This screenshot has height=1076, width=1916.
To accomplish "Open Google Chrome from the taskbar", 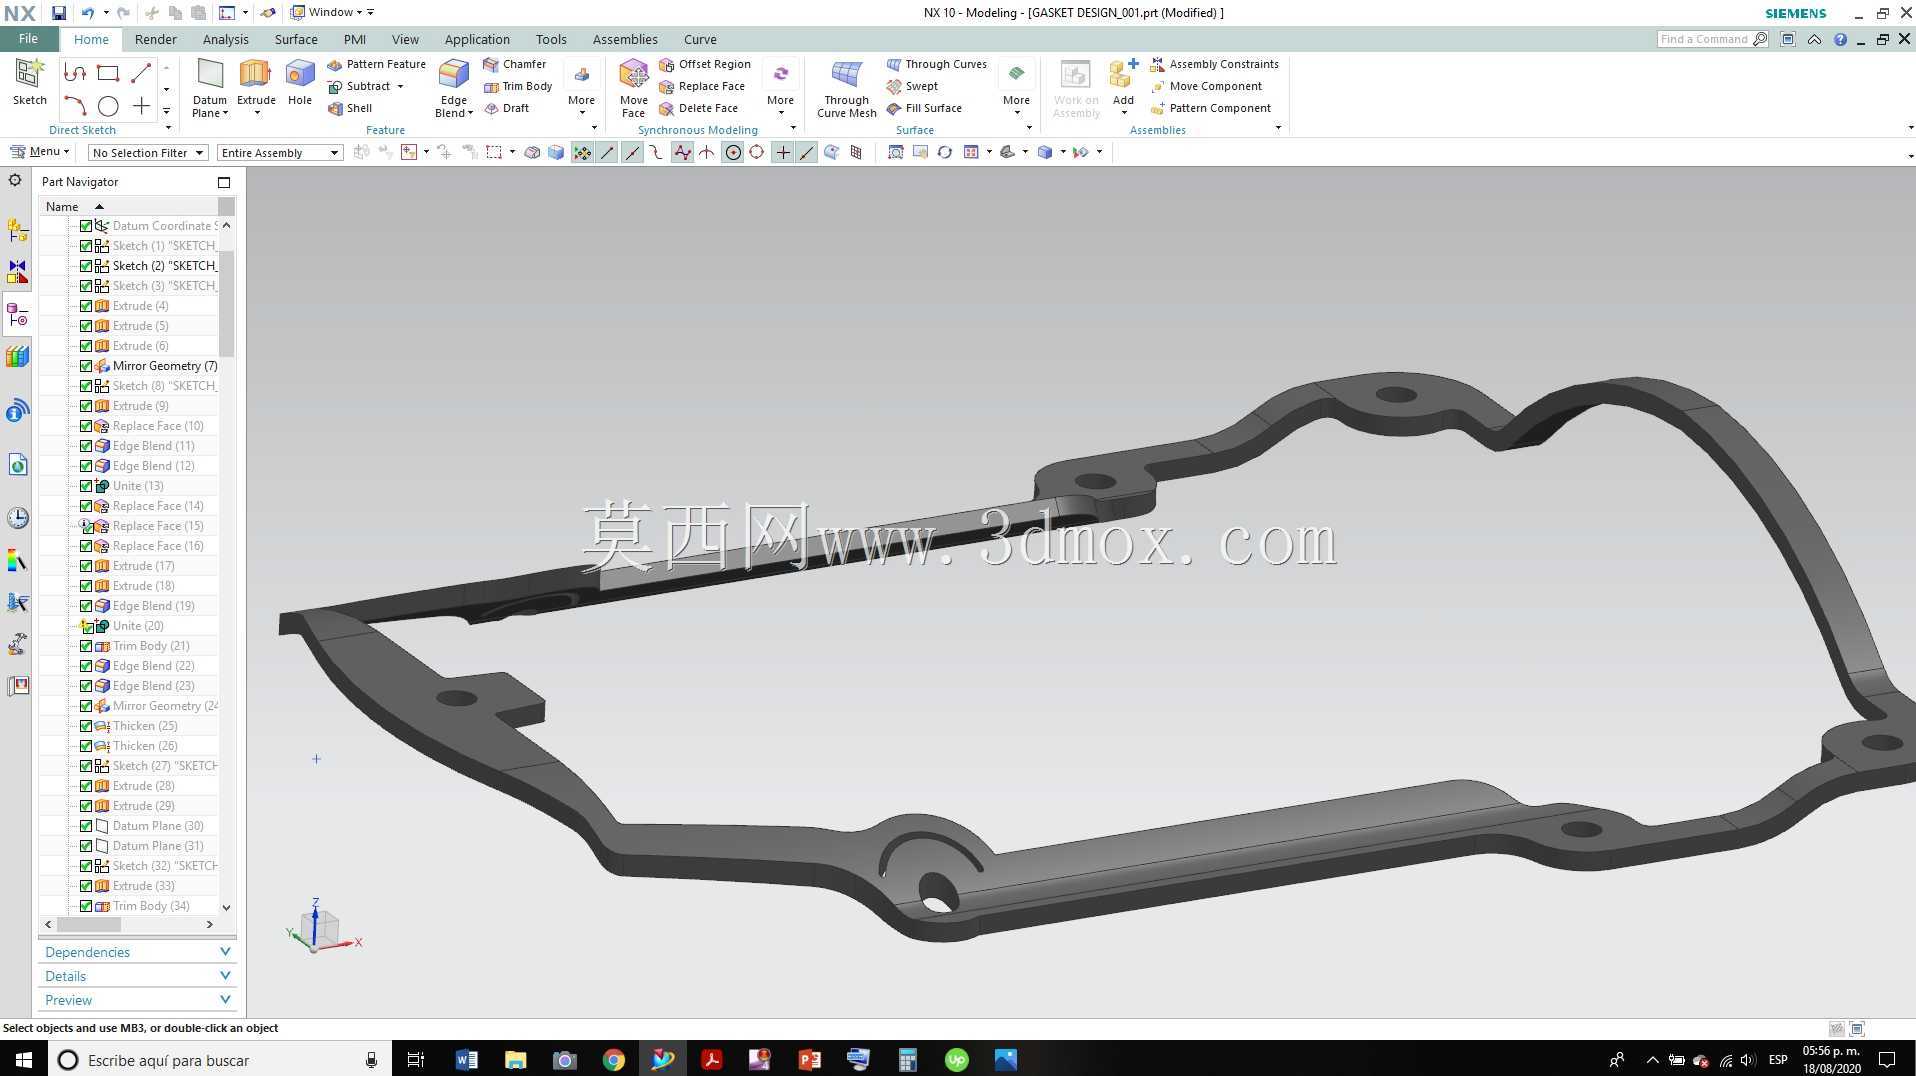I will pyautogui.click(x=614, y=1060).
